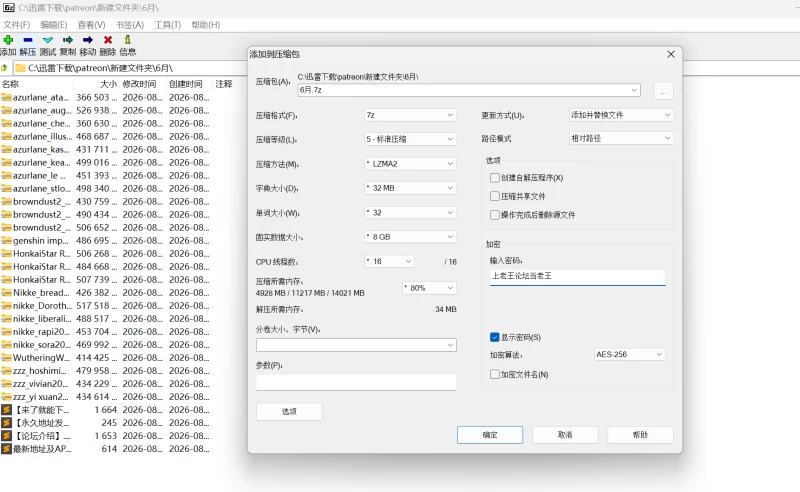Click the 7-Zip app icon in title bar
This screenshot has height=492, width=800.
point(9,8)
